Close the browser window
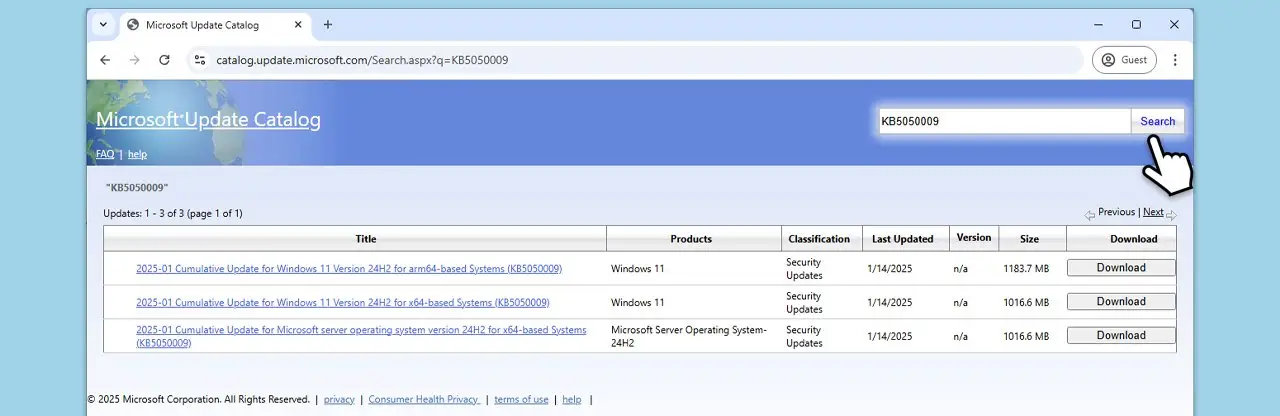Viewport: 1280px width, 416px height. [1173, 25]
